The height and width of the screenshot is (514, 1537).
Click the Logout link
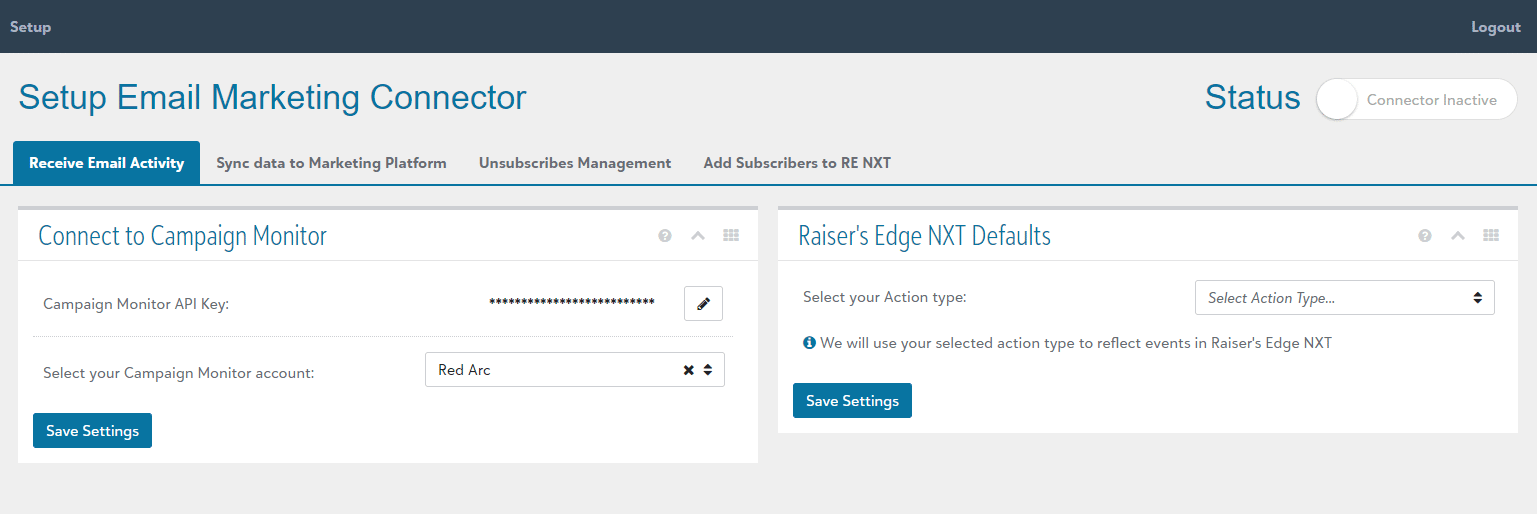point(1495,27)
